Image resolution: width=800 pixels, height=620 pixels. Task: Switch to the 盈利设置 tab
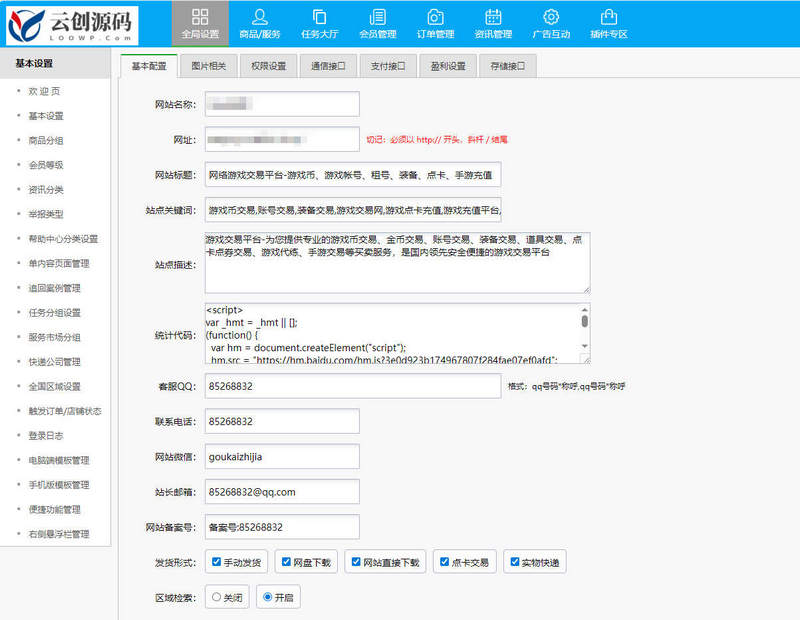click(448, 66)
